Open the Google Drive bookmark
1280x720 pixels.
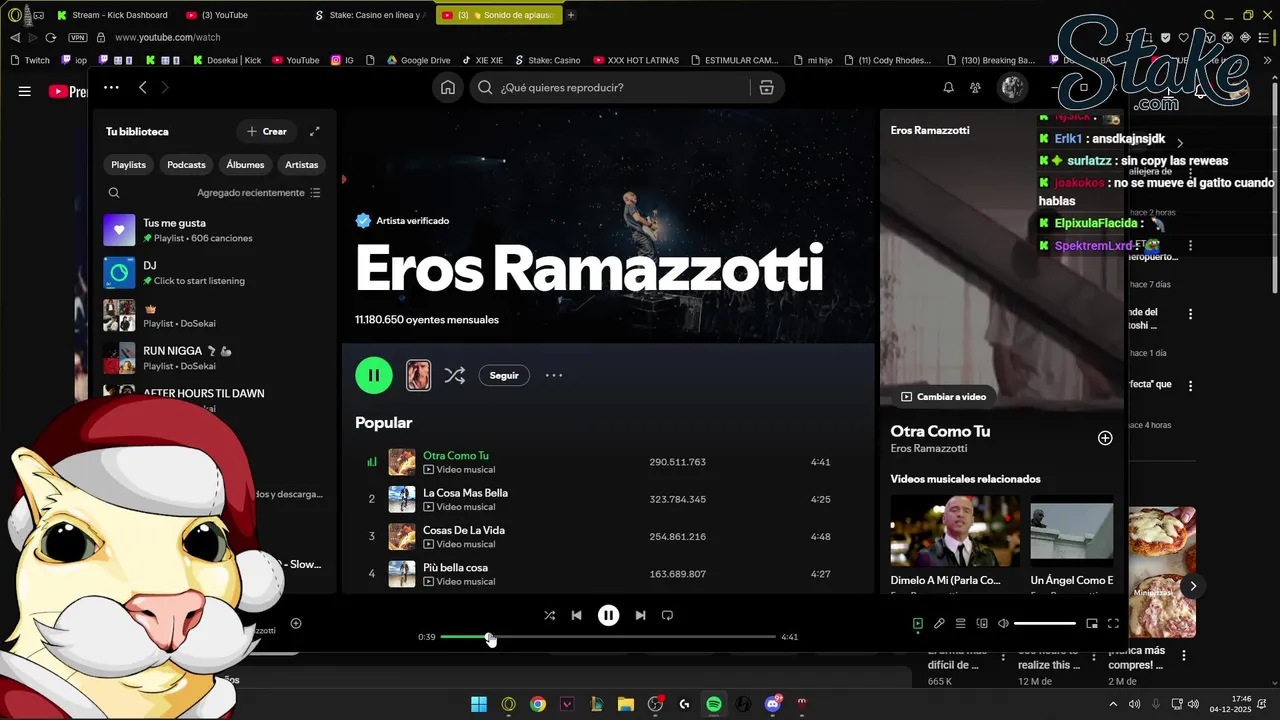click(x=418, y=60)
